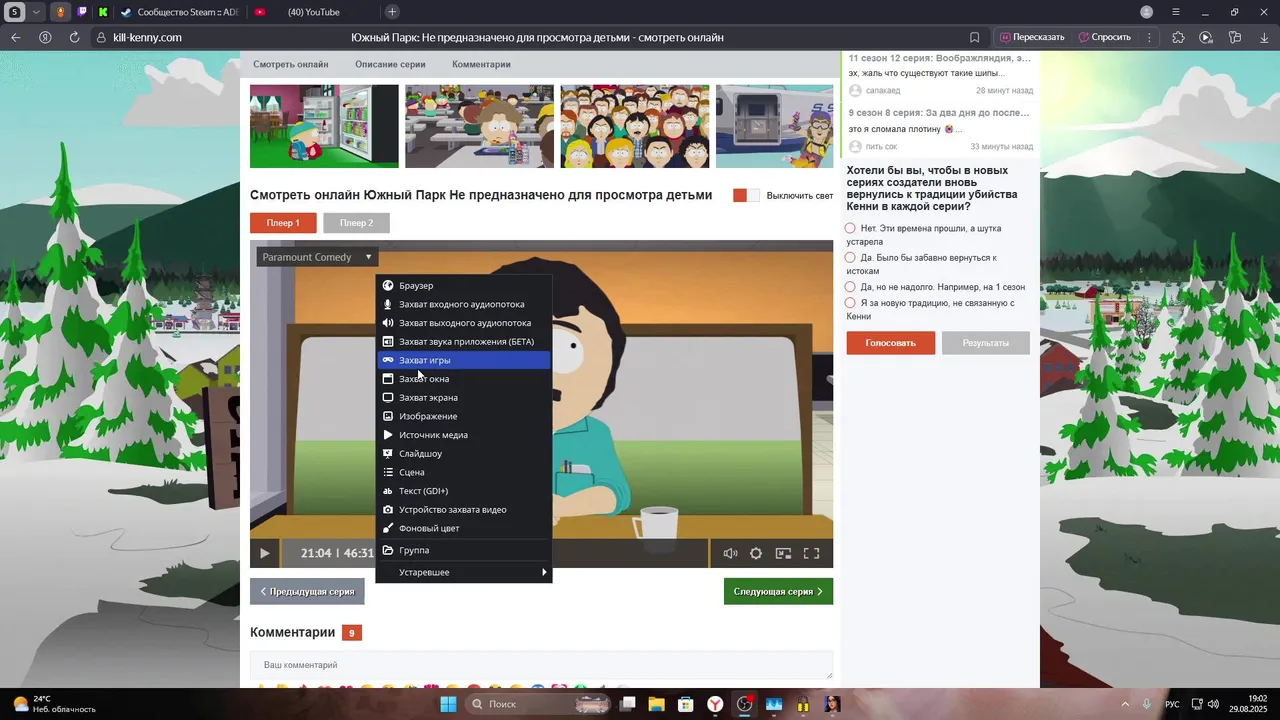Open the Task View taskbar icon
The height and width of the screenshot is (720, 1280).
627,704
